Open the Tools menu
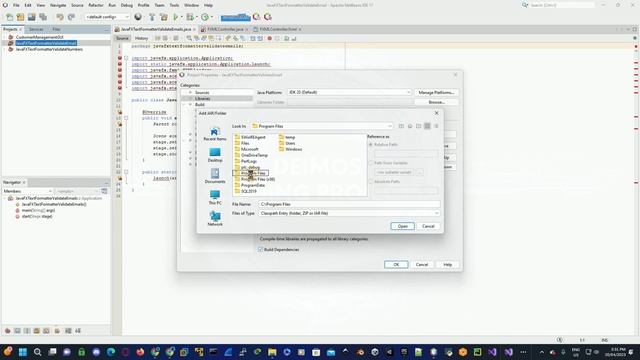The width and height of the screenshot is (640, 360). 174,5
